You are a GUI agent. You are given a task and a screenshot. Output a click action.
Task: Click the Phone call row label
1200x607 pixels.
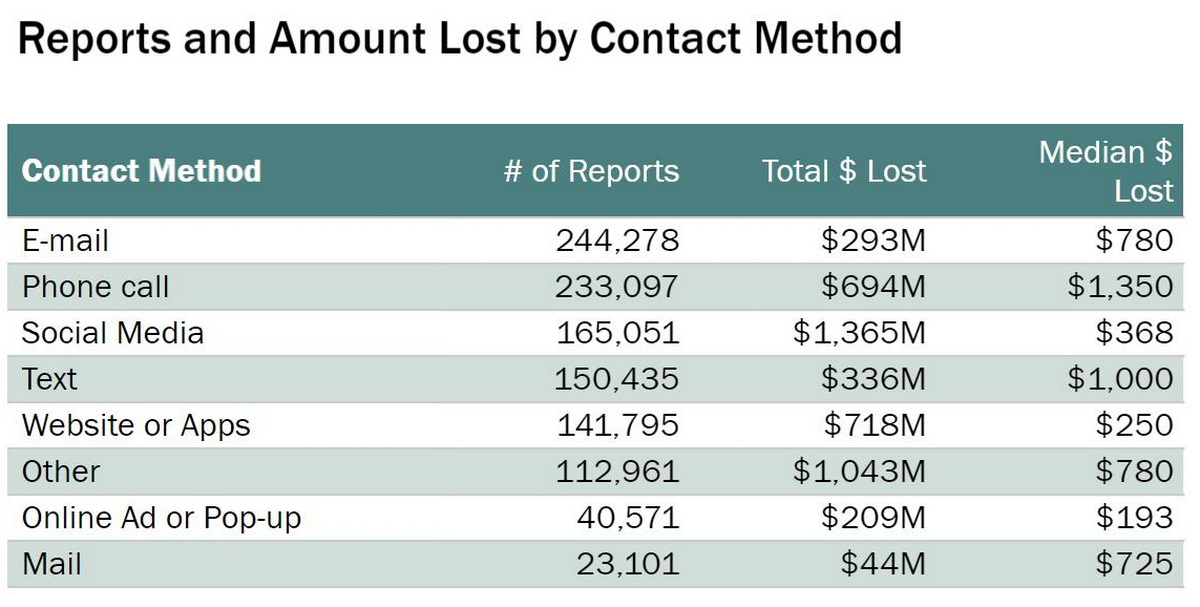click(95, 287)
